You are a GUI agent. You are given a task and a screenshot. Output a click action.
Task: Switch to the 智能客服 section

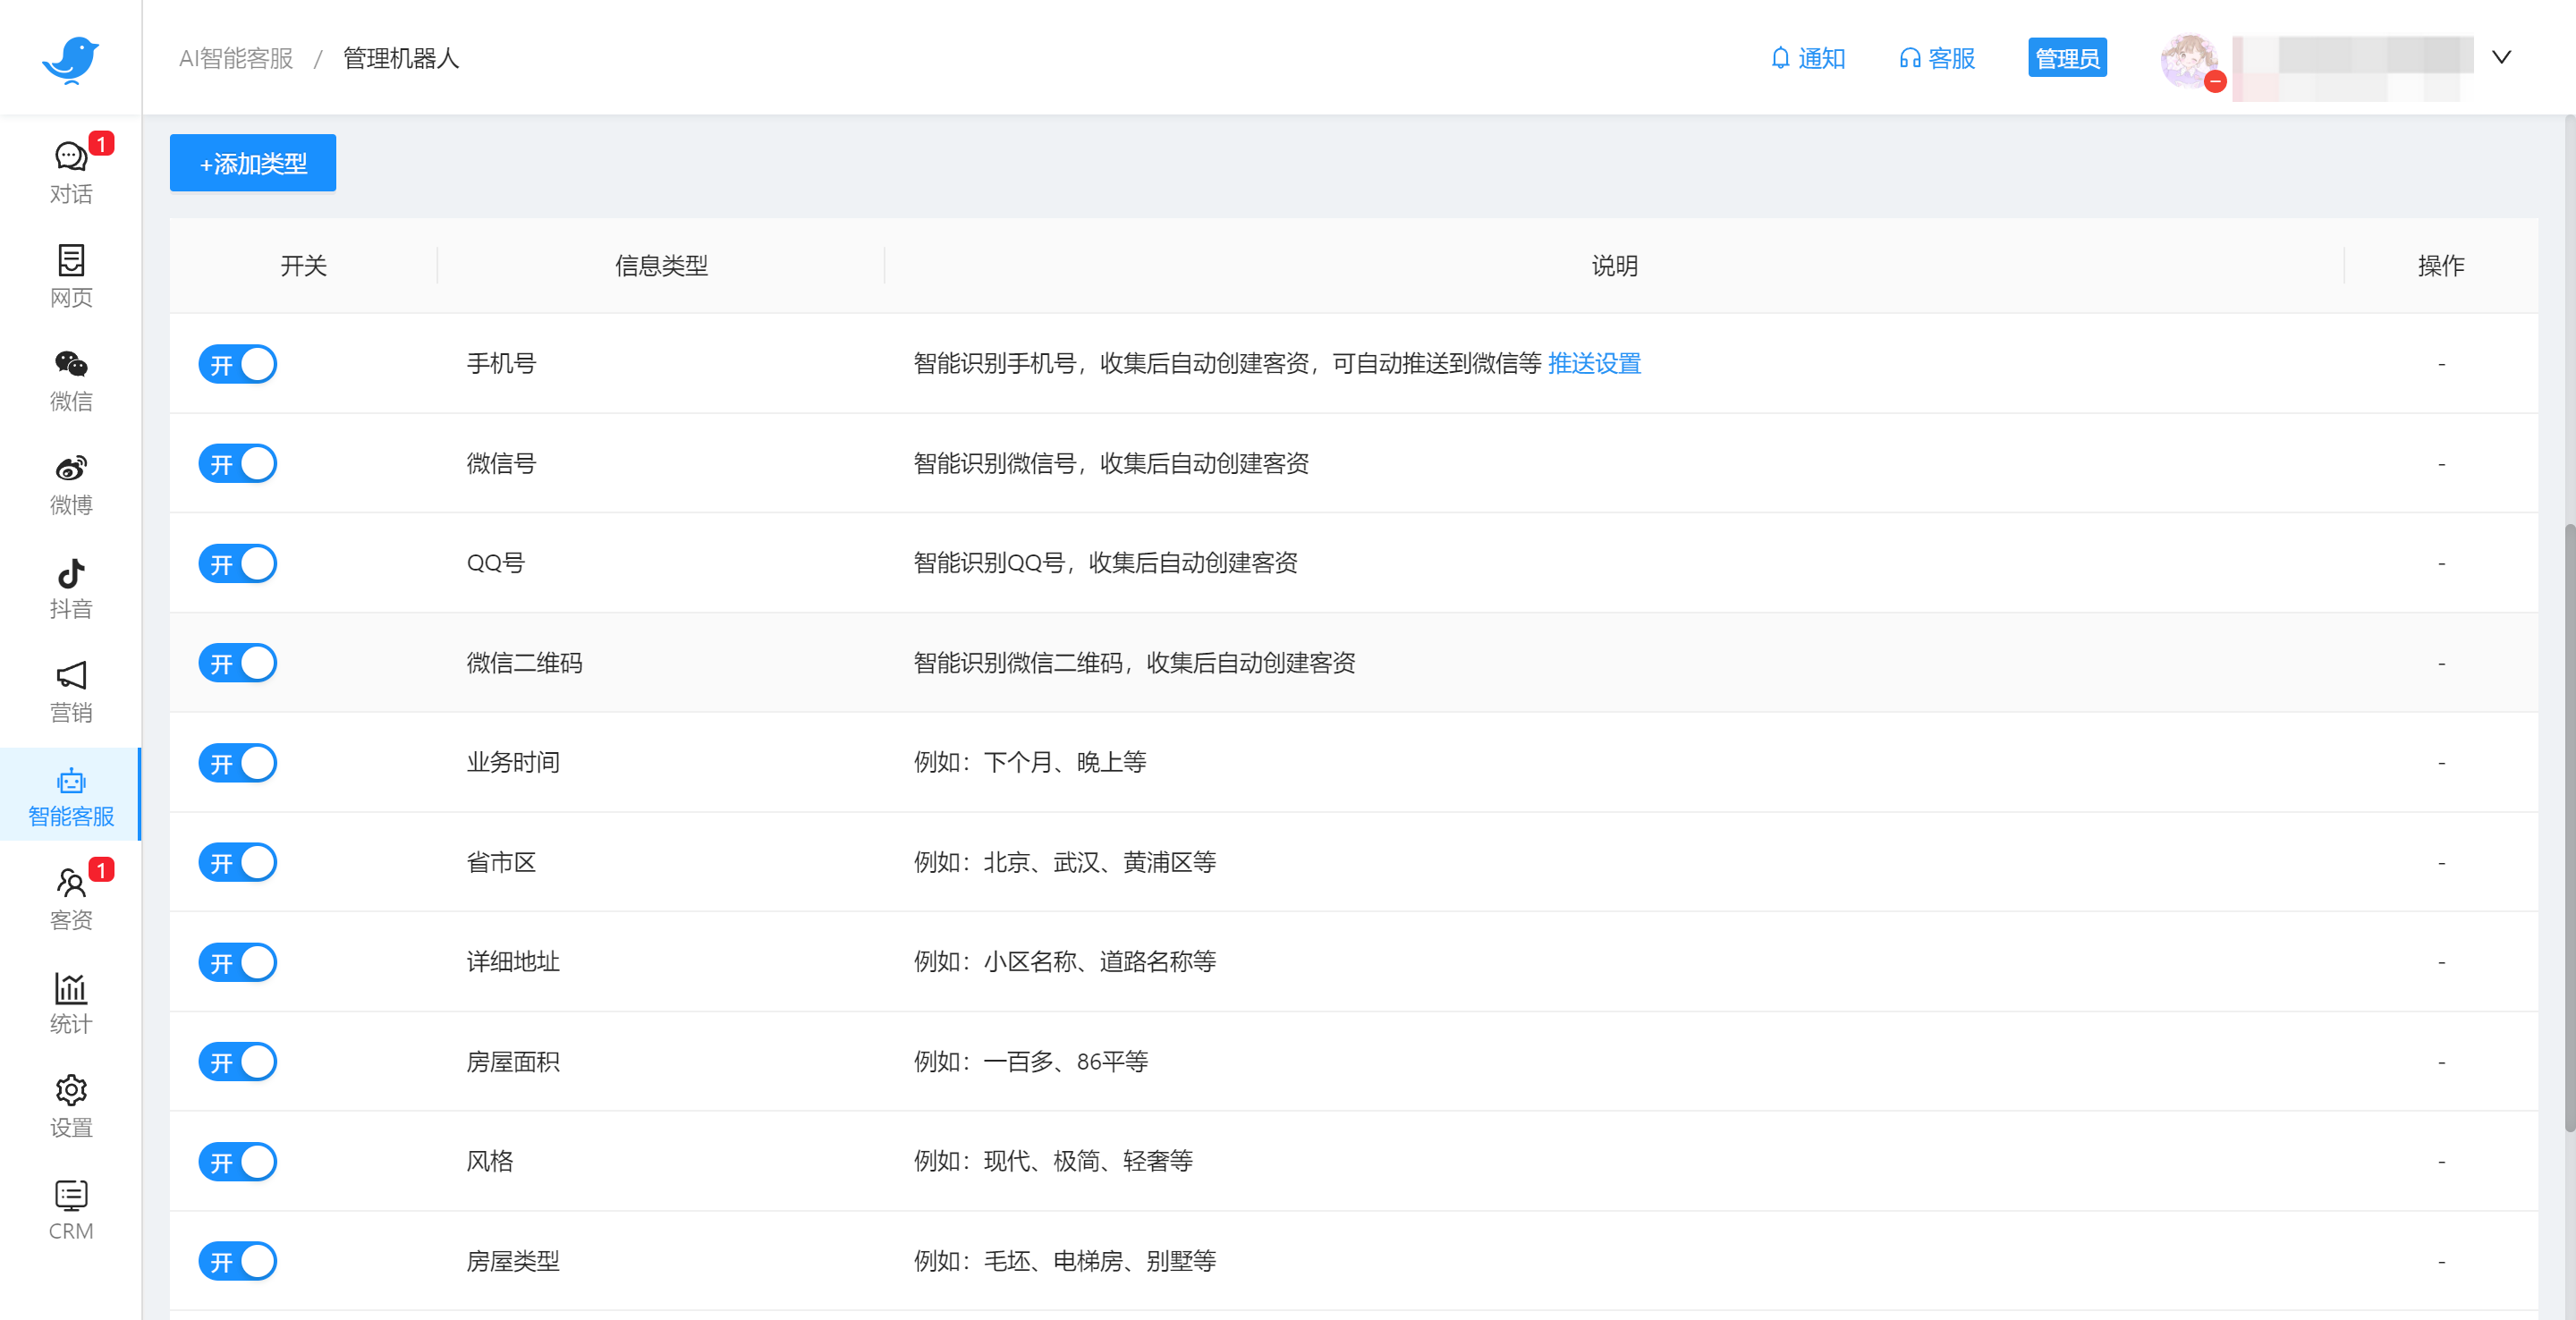(x=70, y=793)
